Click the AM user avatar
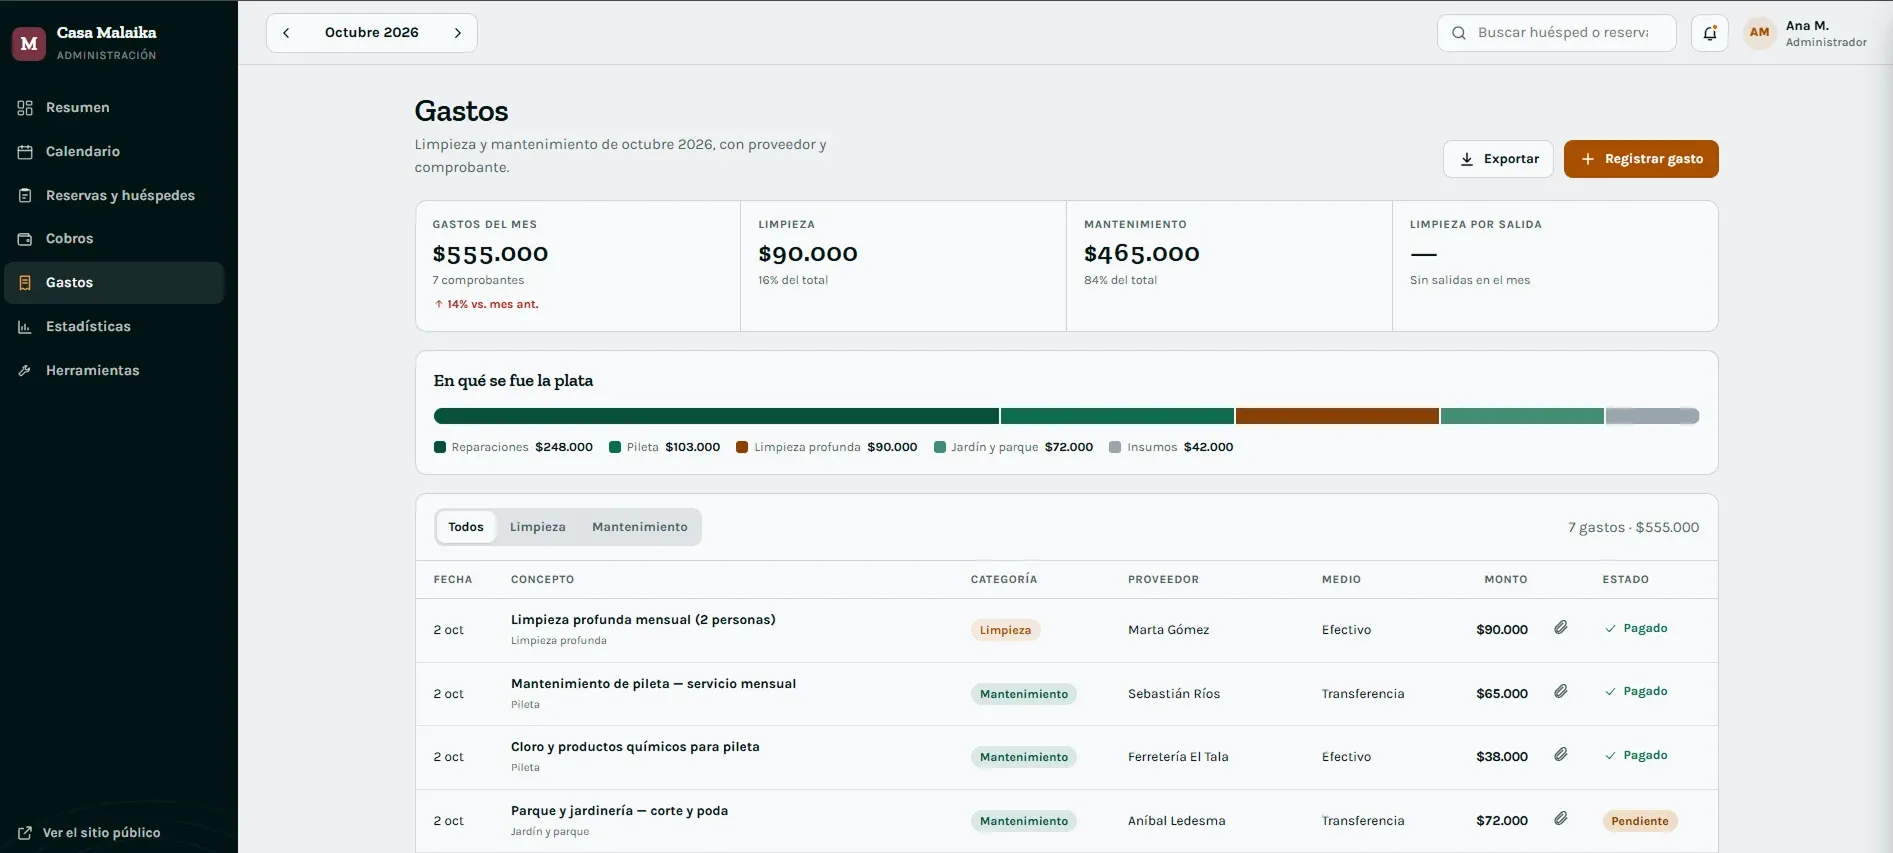The width and height of the screenshot is (1893, 853). pos(1759,33)
